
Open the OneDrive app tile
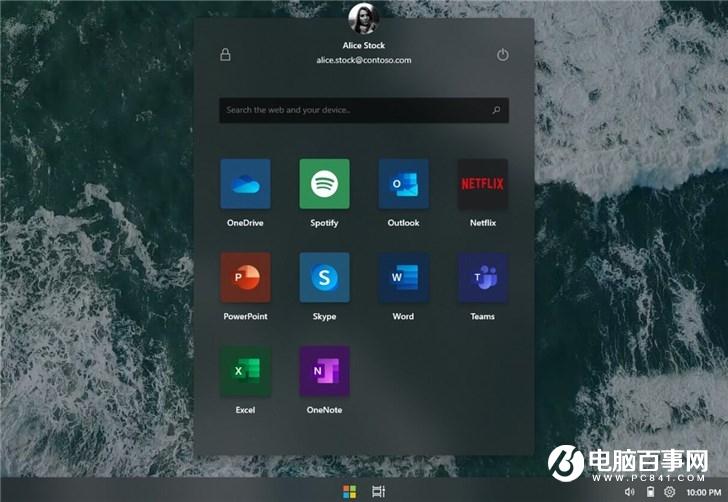click(245, 184)
